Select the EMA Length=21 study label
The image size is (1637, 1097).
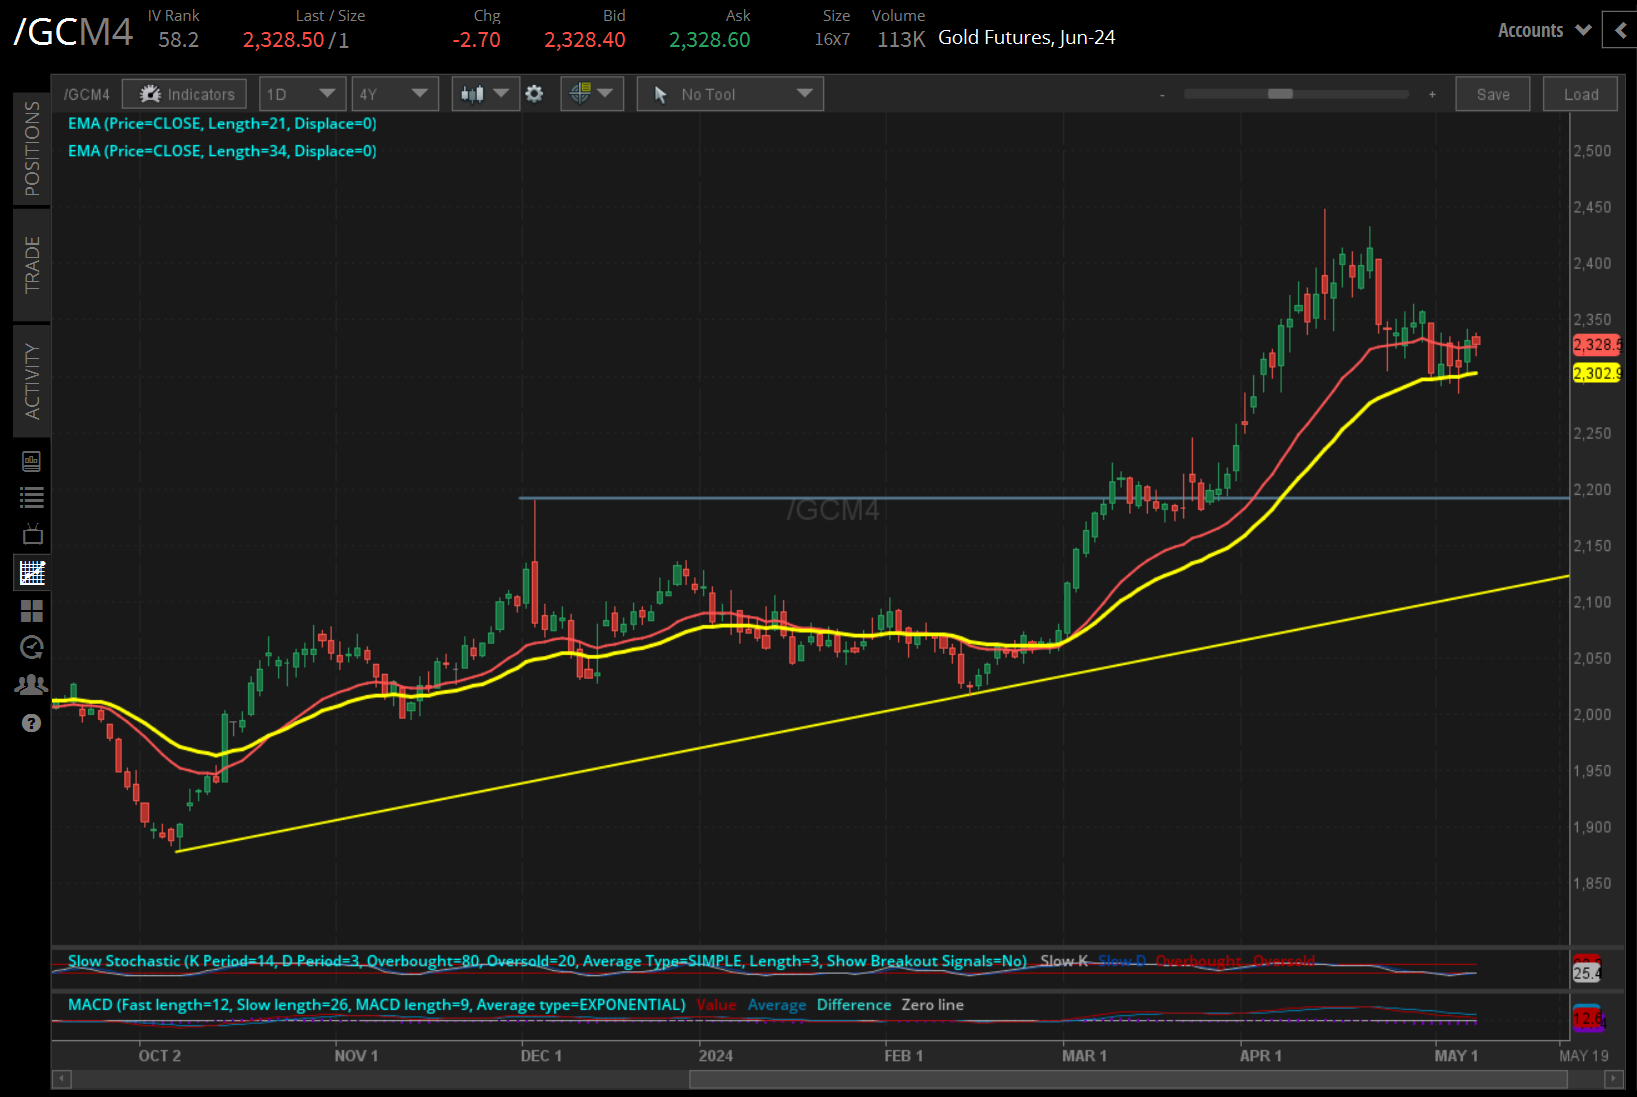click(x=222, y=124)
